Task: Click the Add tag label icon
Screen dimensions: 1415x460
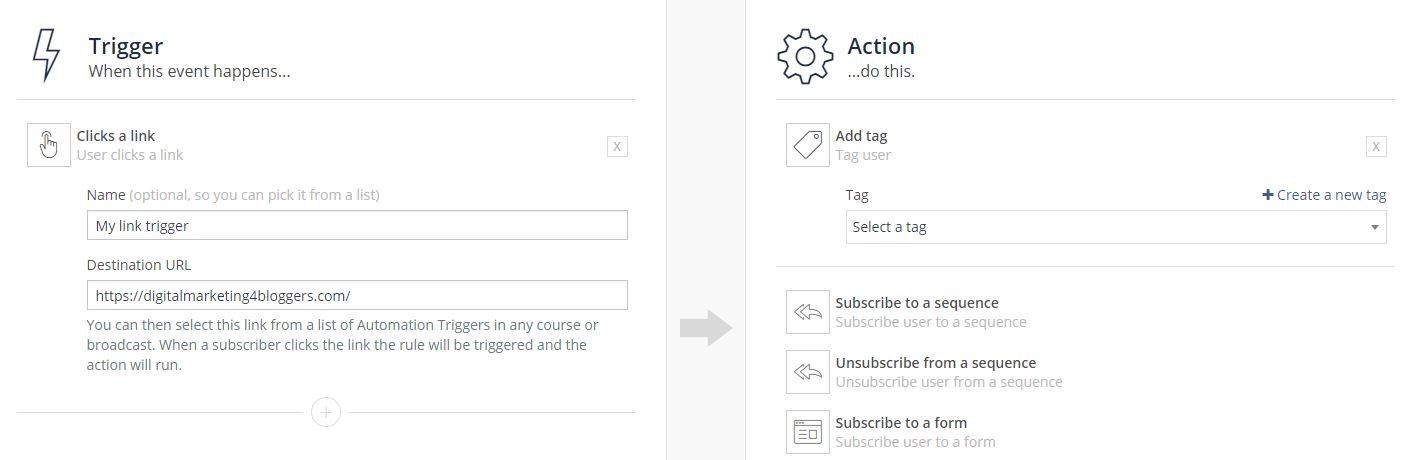Action: 807,145
